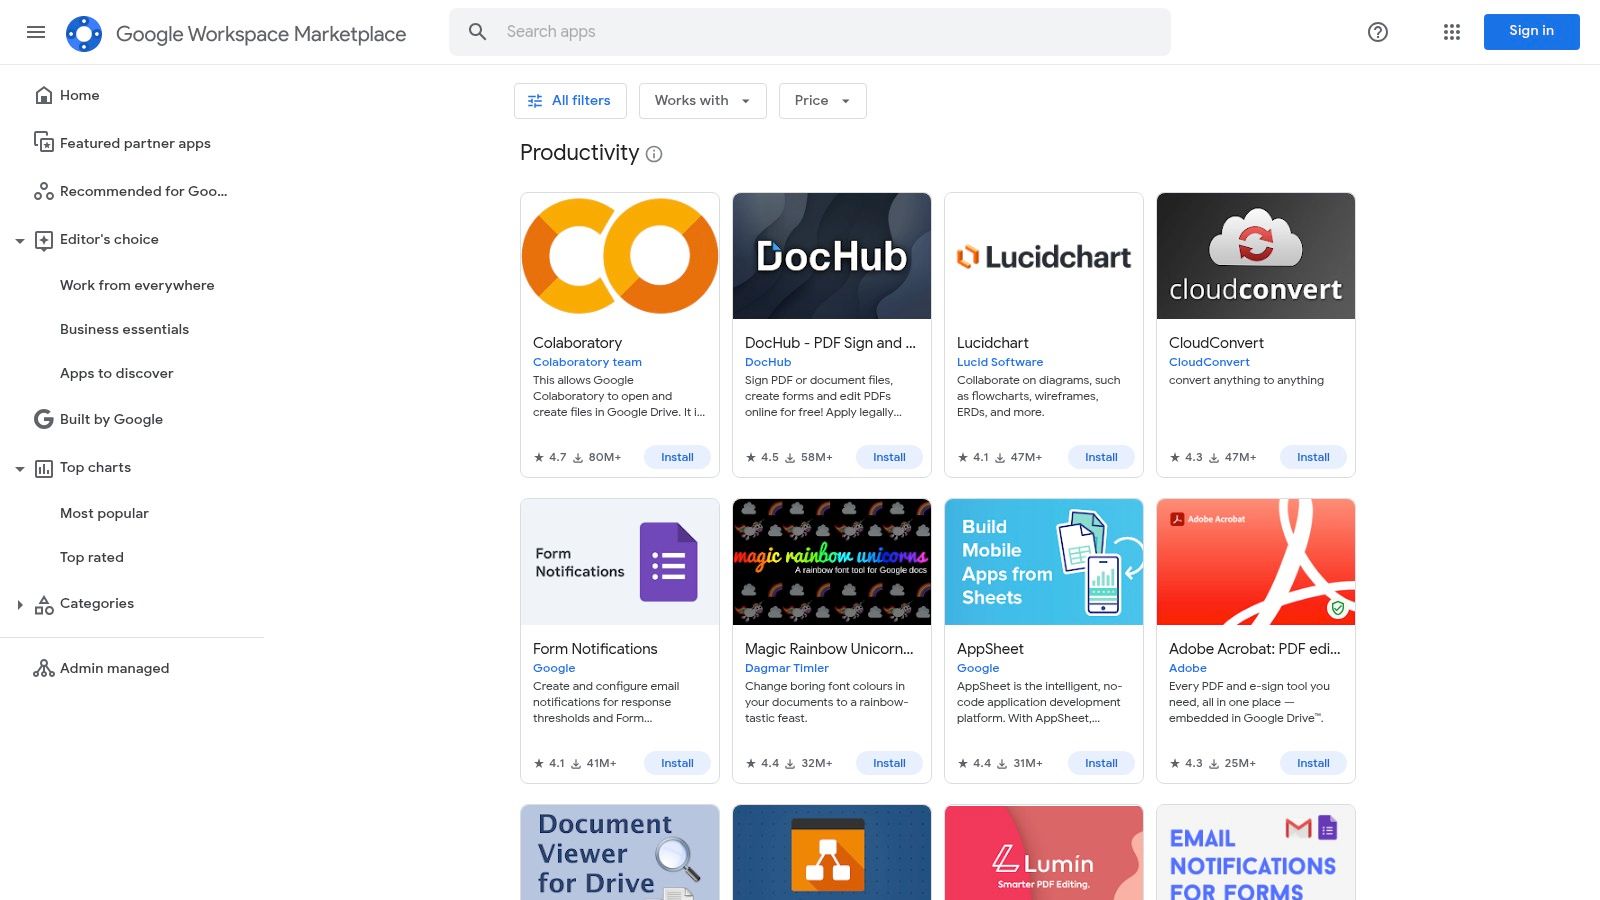Open the Google apps launcher grid

tap(1451, 32)
